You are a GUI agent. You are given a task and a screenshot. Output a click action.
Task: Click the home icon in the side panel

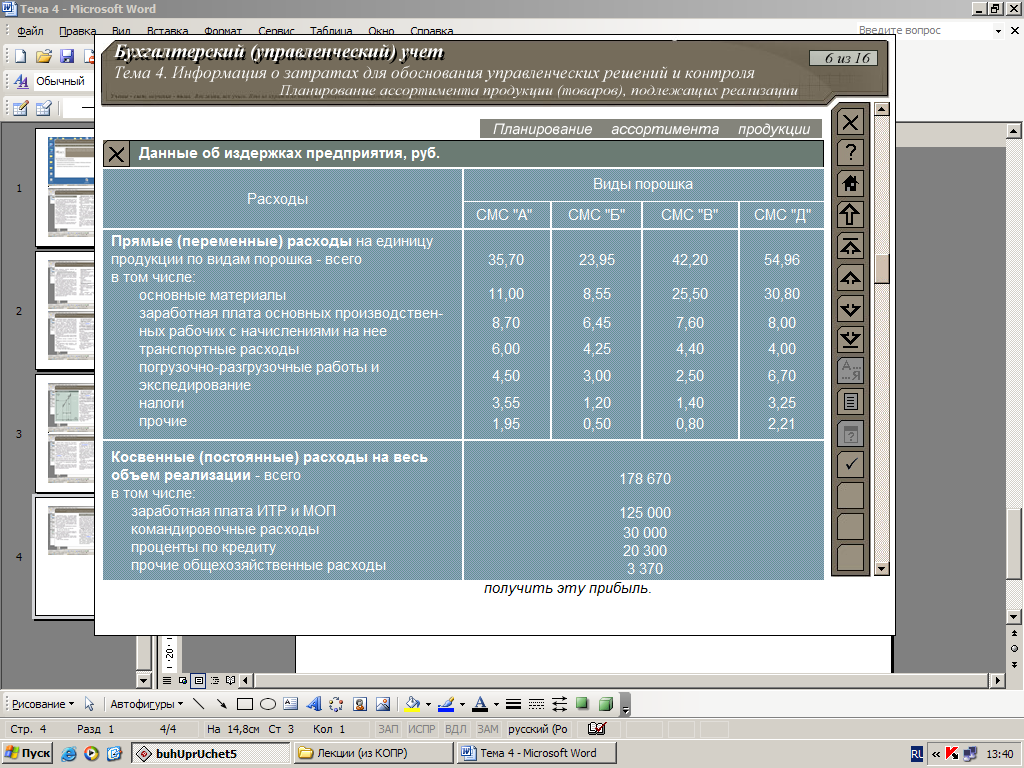850,184
